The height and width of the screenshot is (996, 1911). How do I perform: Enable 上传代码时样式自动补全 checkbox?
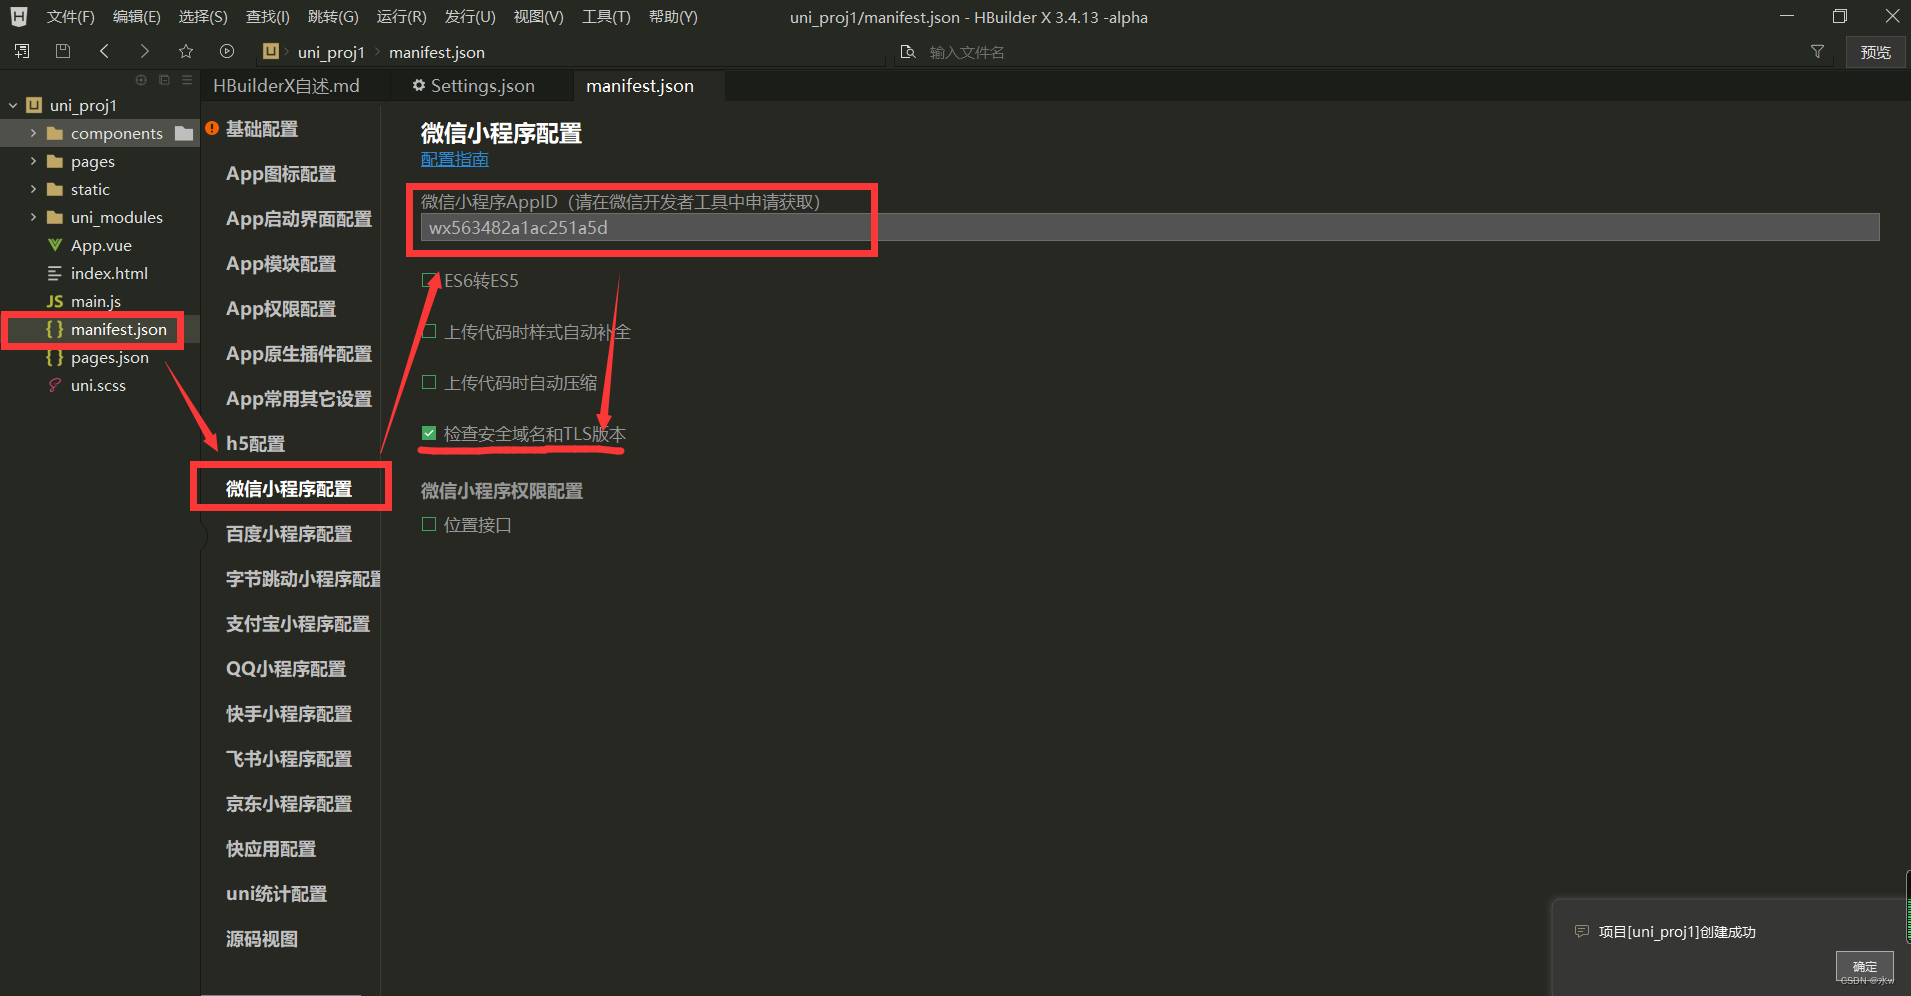coord(429,331)
